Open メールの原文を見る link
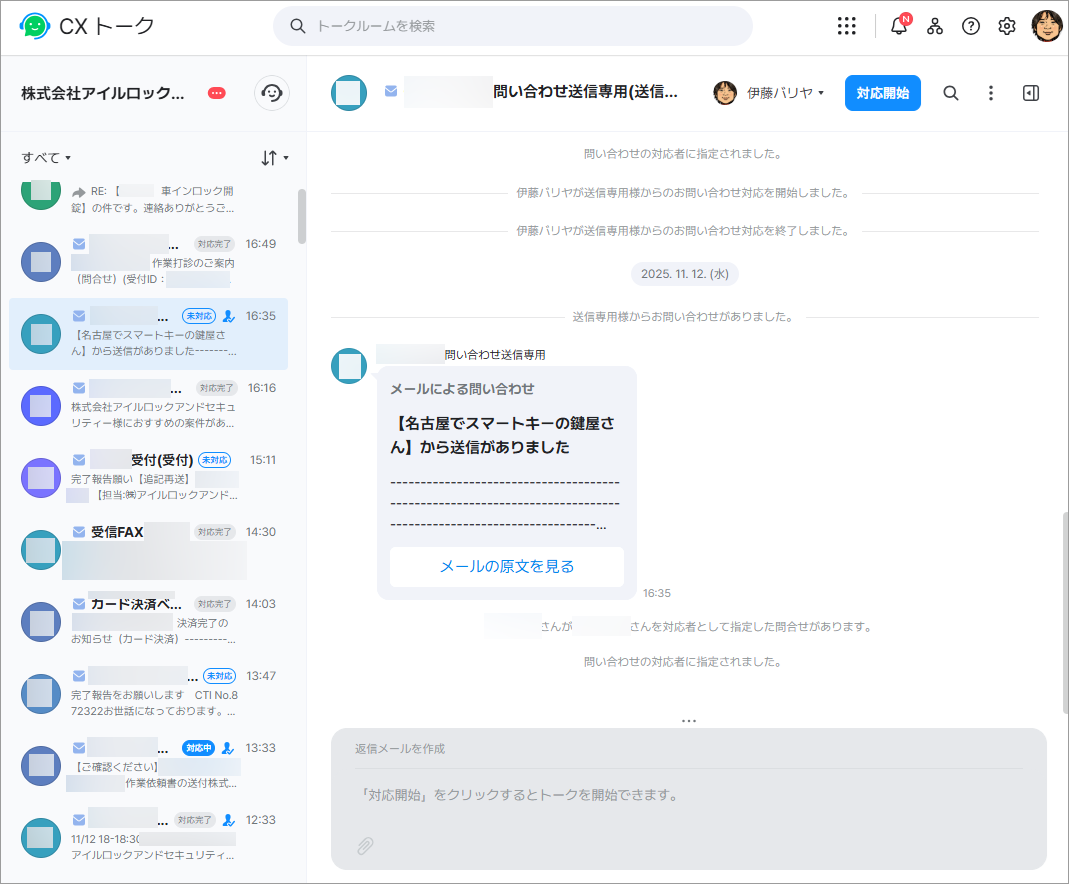 coord(507,567)
